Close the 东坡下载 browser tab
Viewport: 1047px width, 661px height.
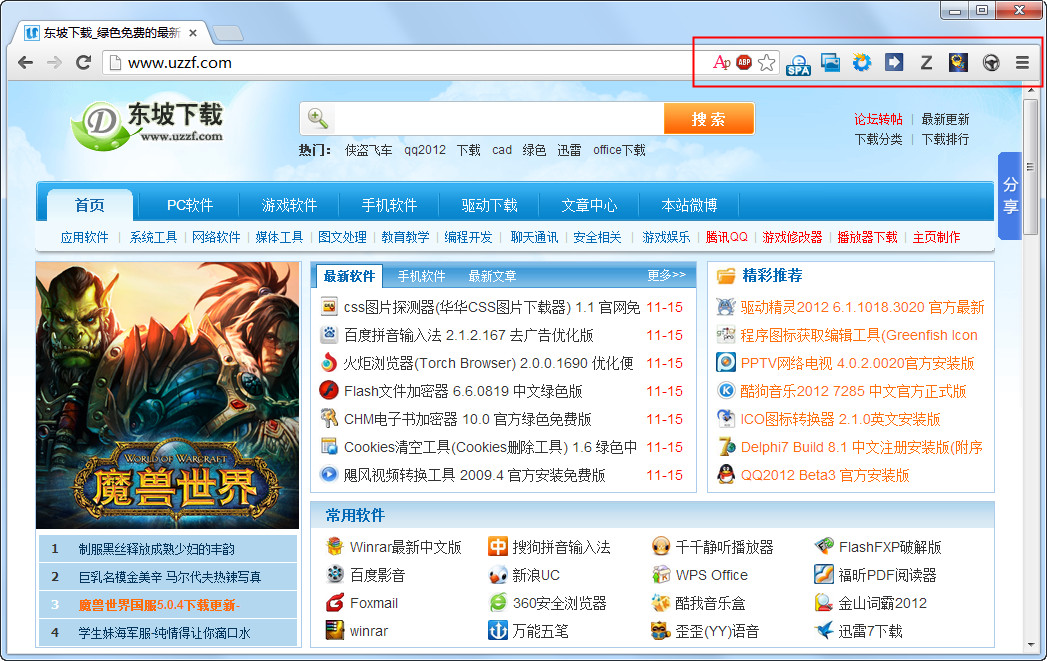click(x=193, y=33)
